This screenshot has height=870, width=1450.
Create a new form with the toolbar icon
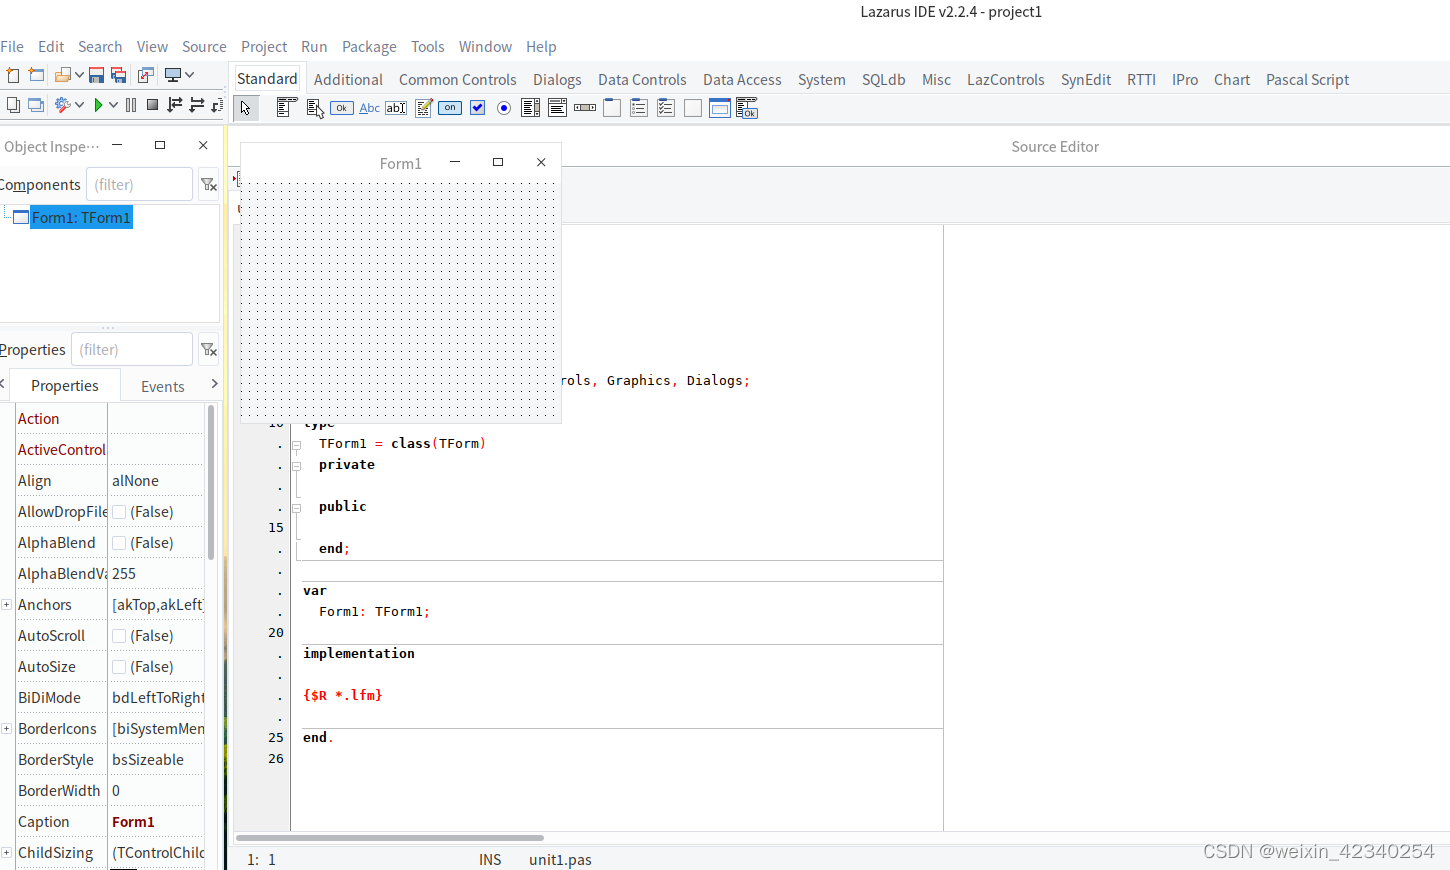click(x=36, y=75)
